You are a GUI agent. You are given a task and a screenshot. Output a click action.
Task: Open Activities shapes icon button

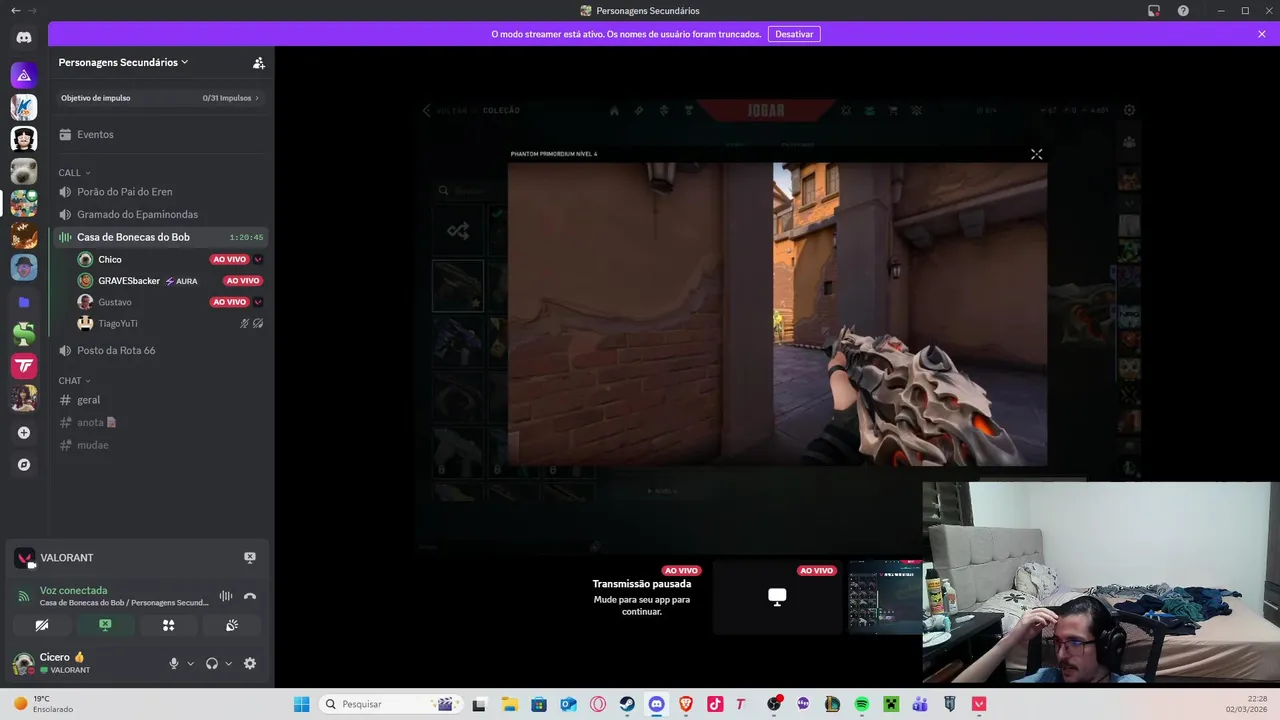tap(168, 625)
